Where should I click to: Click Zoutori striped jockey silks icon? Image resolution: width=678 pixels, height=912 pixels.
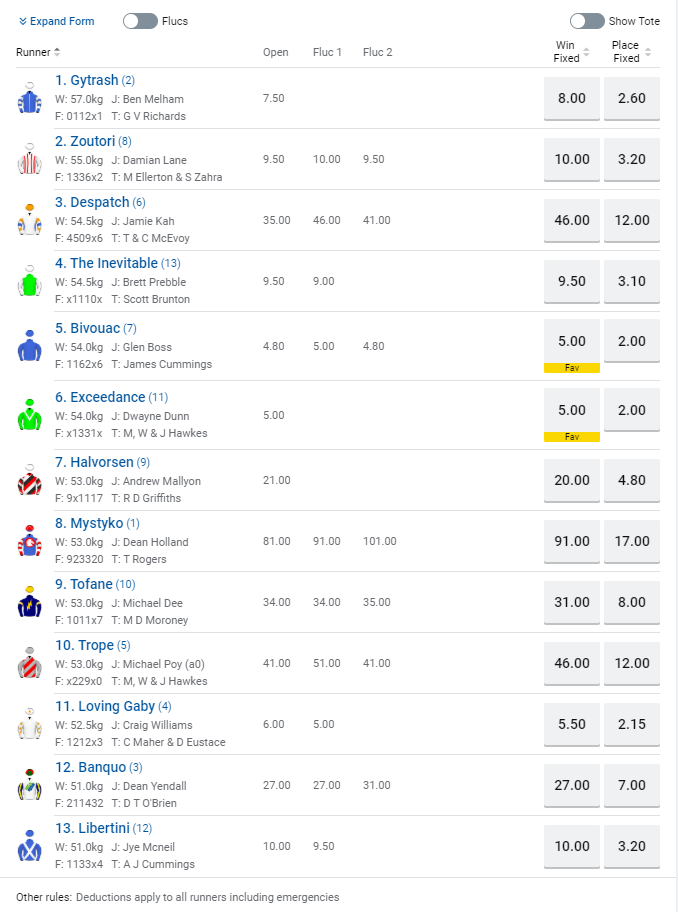coord(29,159)
